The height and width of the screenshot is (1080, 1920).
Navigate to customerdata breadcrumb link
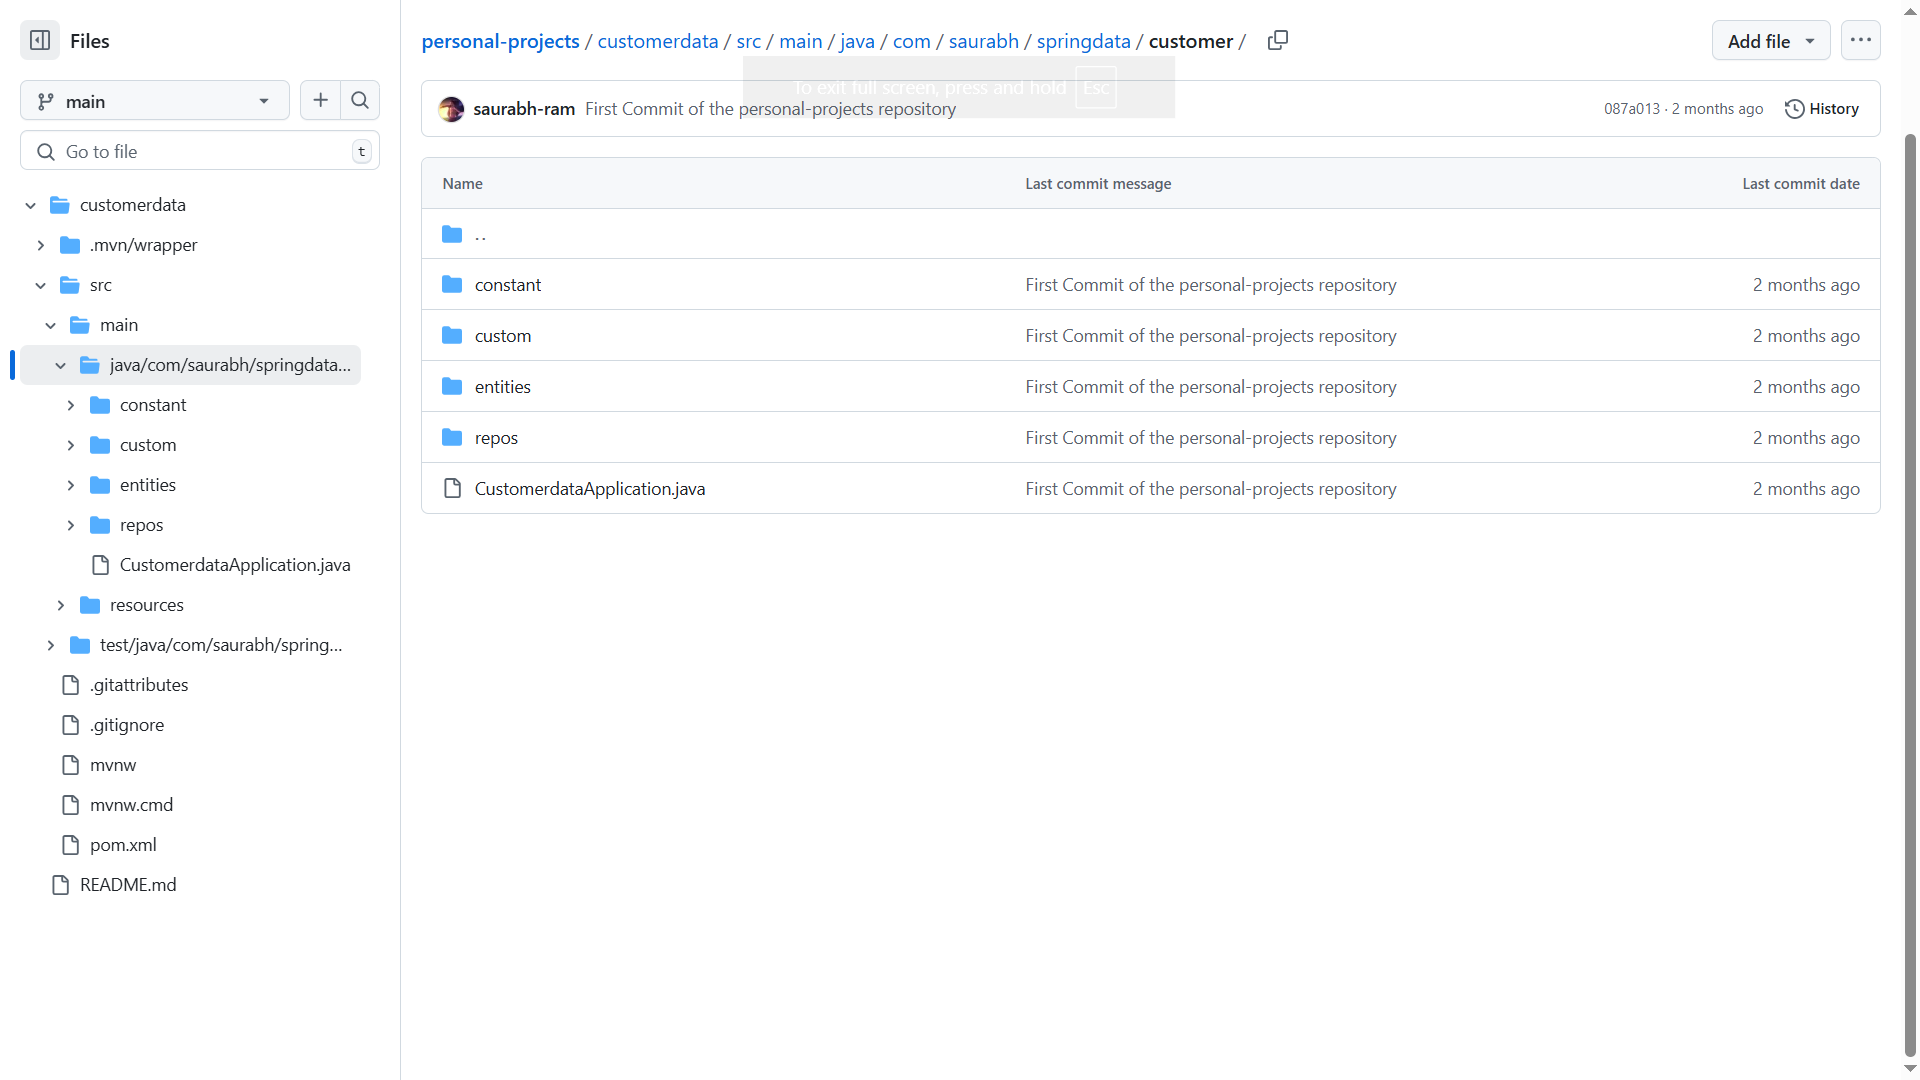click(x=658, y=41)
